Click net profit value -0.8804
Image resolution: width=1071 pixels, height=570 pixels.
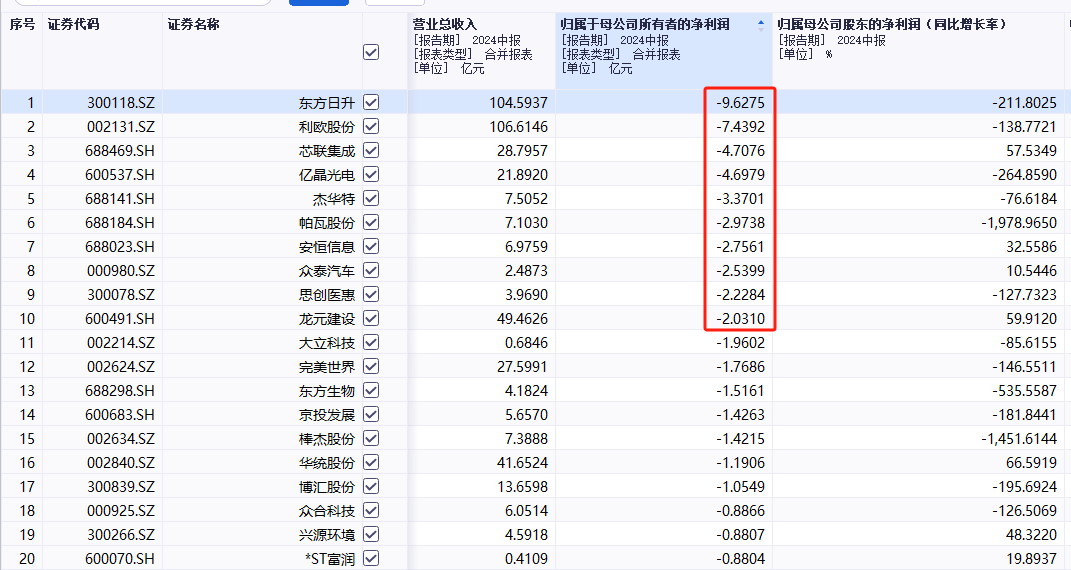(x=740, y=558)
